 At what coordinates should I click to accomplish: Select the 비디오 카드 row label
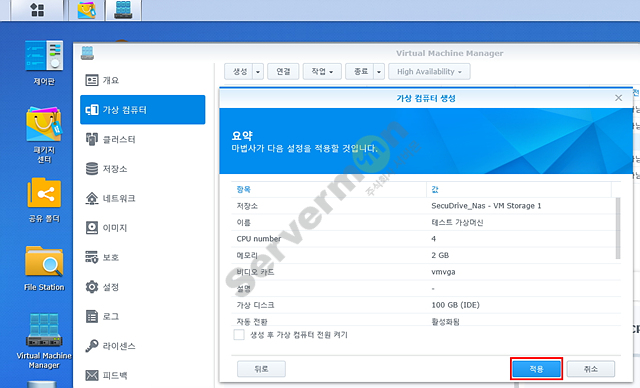pos(255,272)
